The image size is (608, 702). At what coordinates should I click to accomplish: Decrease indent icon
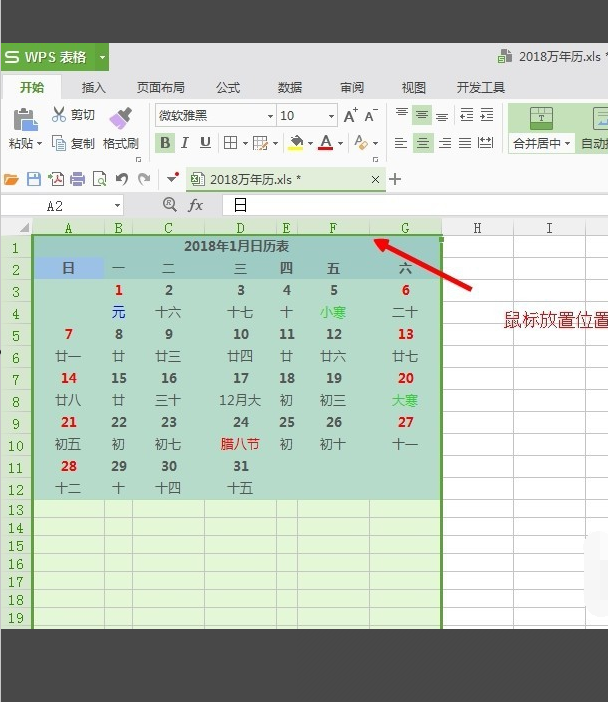[x=467, y=115]
